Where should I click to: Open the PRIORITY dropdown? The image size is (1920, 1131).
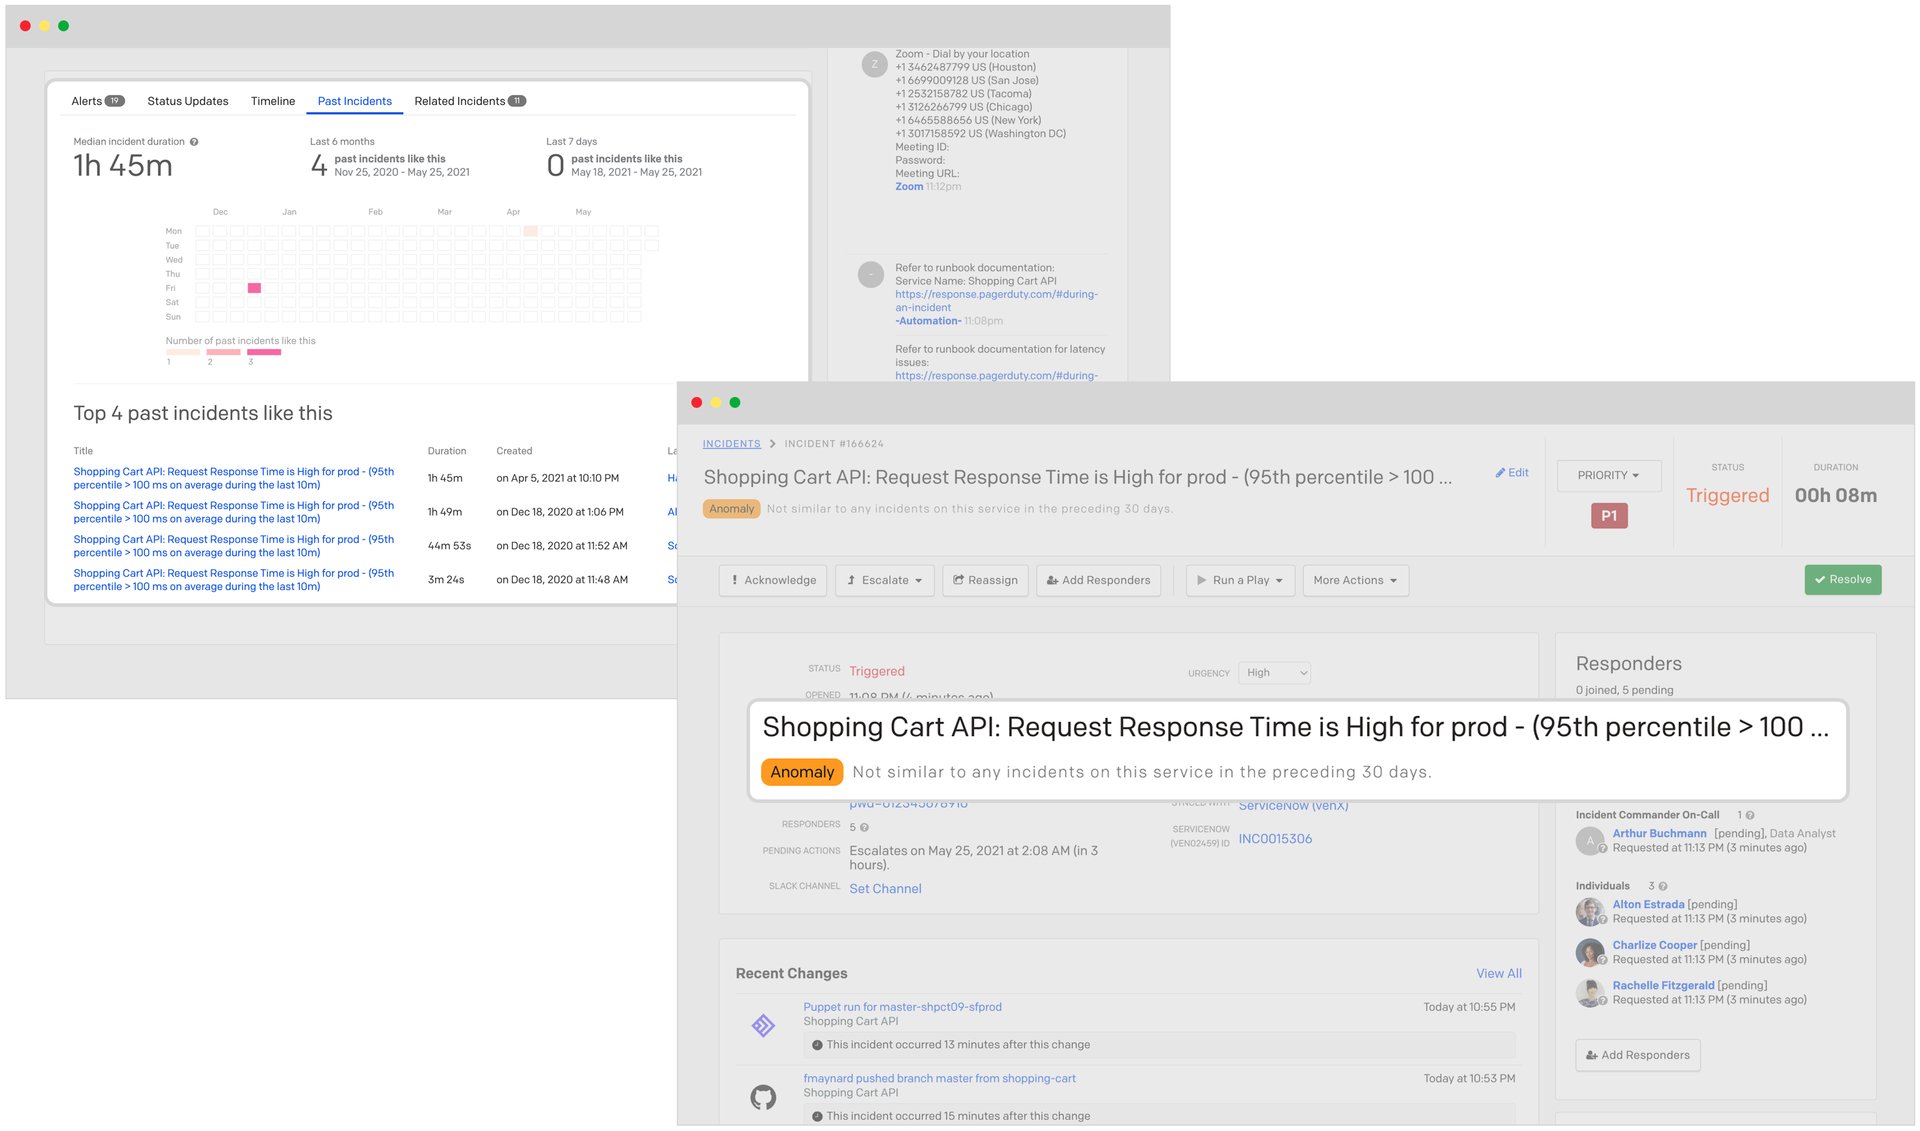click(1609, 476)
